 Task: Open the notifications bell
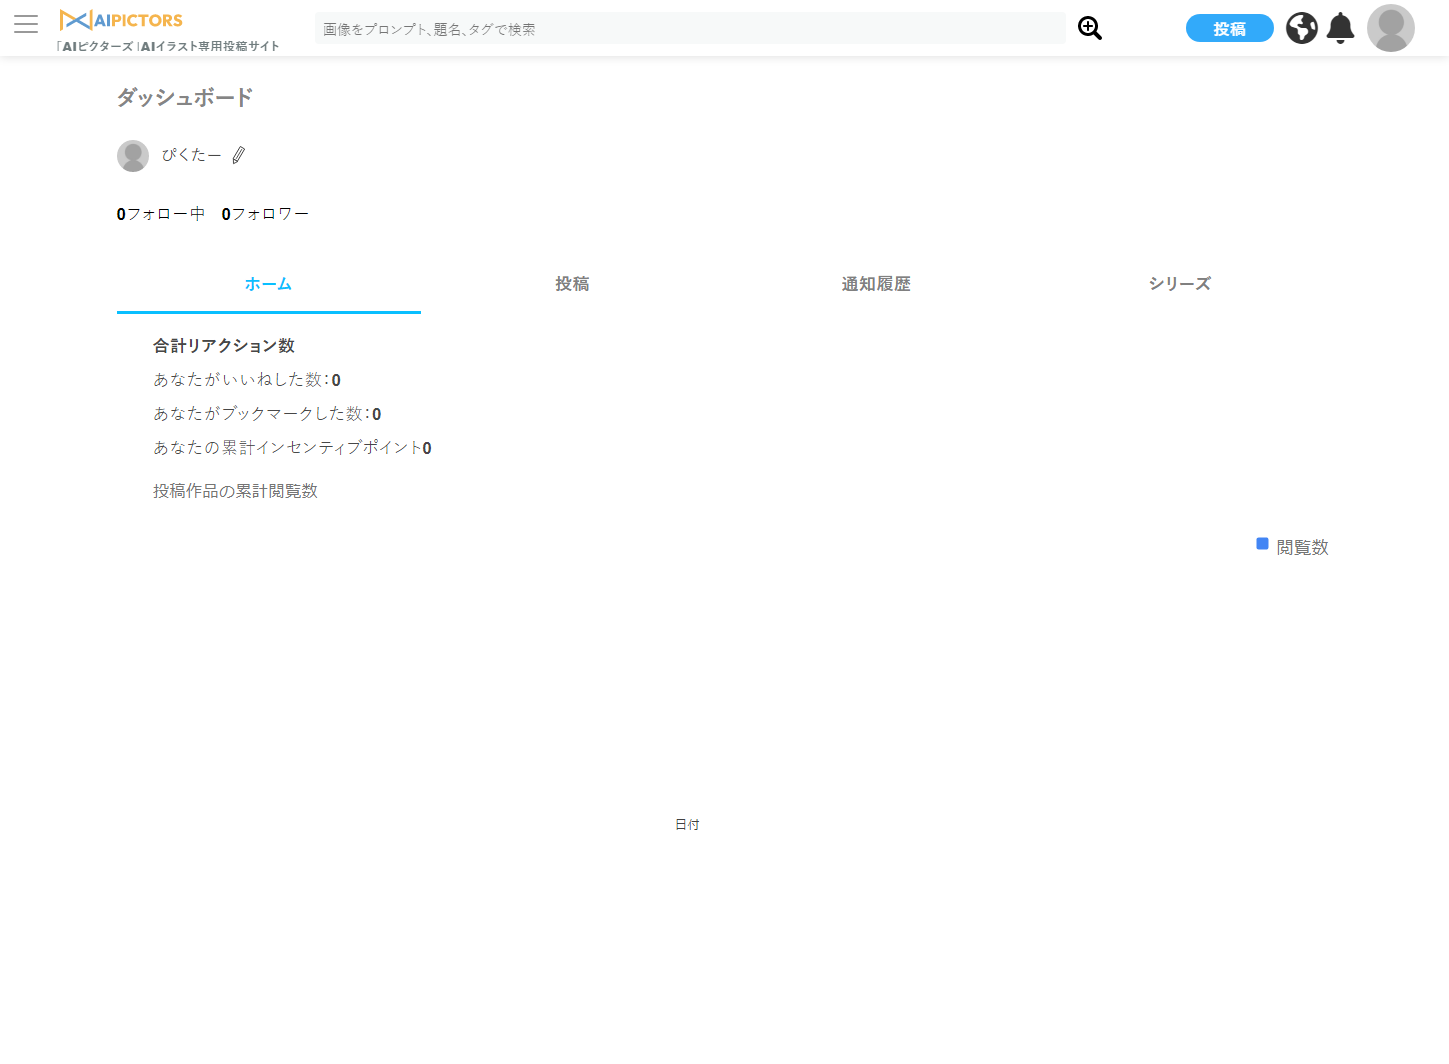click(x=1340, y=28)
